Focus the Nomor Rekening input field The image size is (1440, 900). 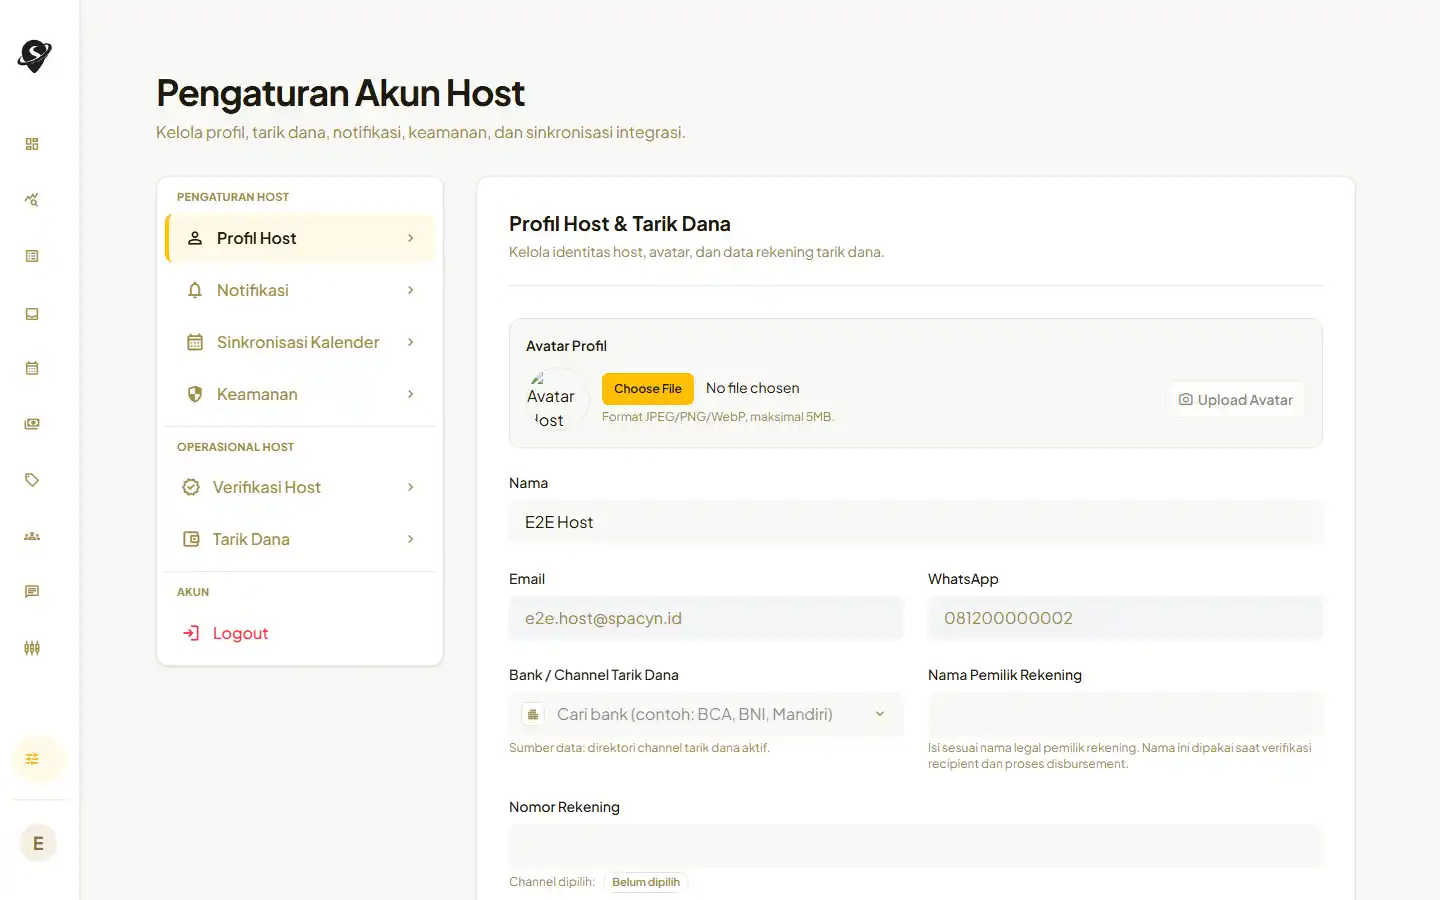[916, 846]
